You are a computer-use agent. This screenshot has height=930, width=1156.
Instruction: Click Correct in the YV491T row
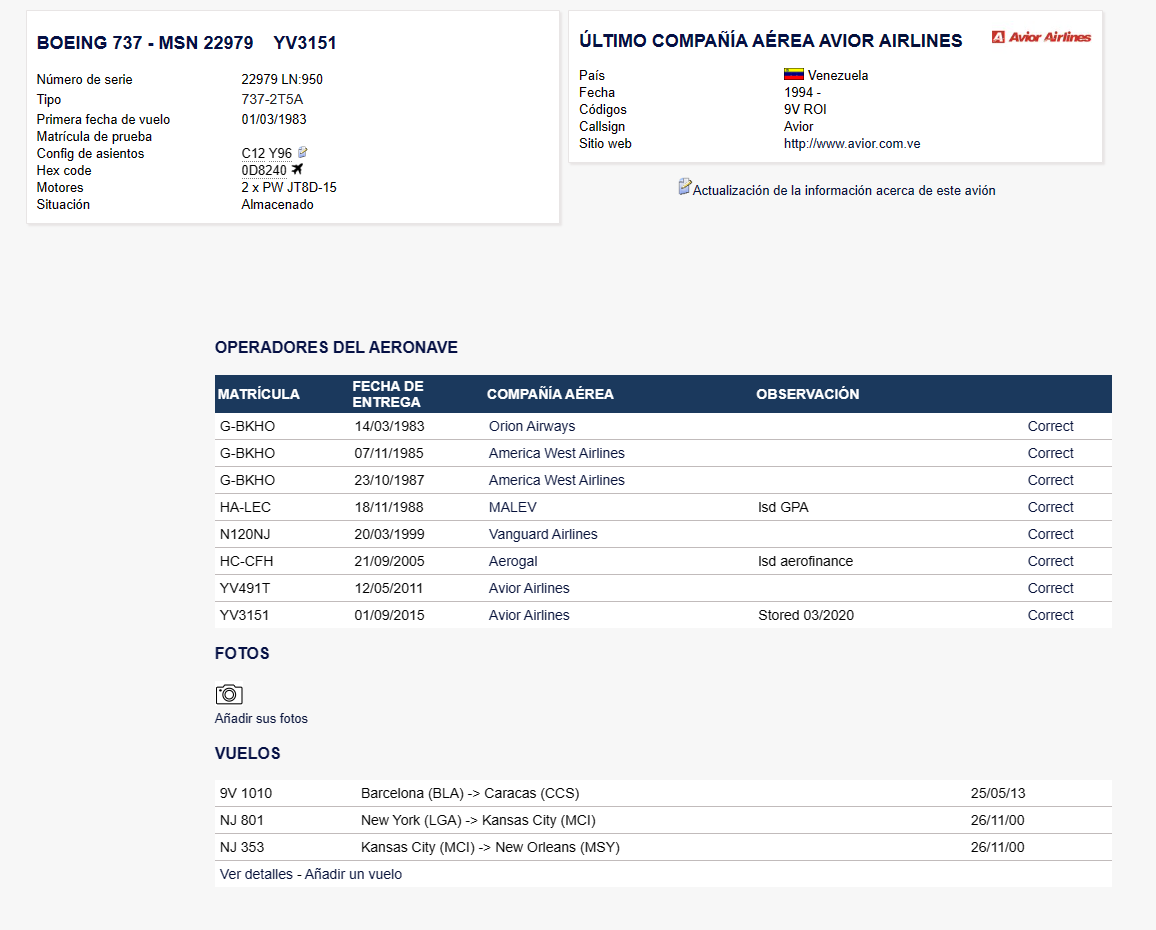coord(1051,588)
